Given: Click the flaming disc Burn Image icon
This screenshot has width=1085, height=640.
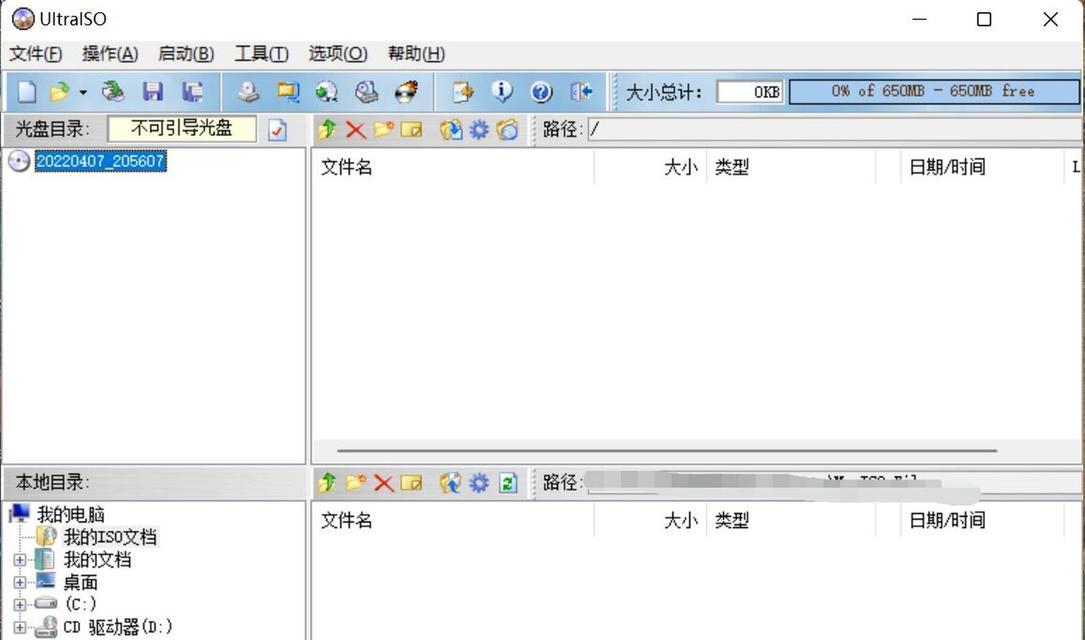Looking at the screenshot, I should tap(407, 91).
